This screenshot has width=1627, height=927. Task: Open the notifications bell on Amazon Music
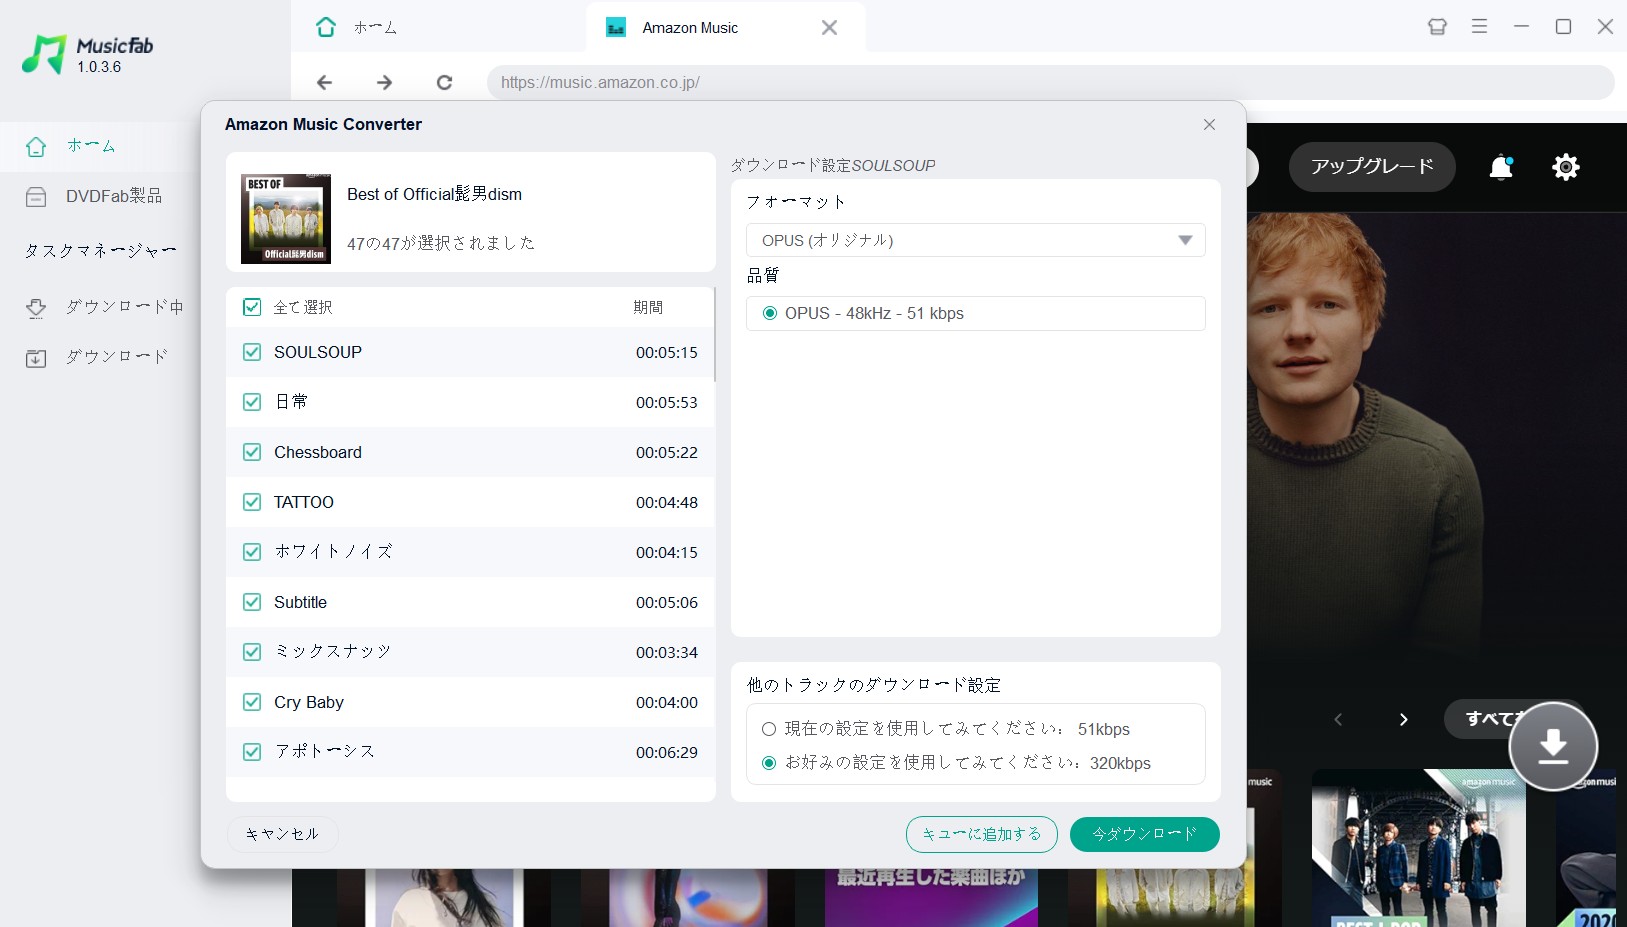click(1501, 167)
